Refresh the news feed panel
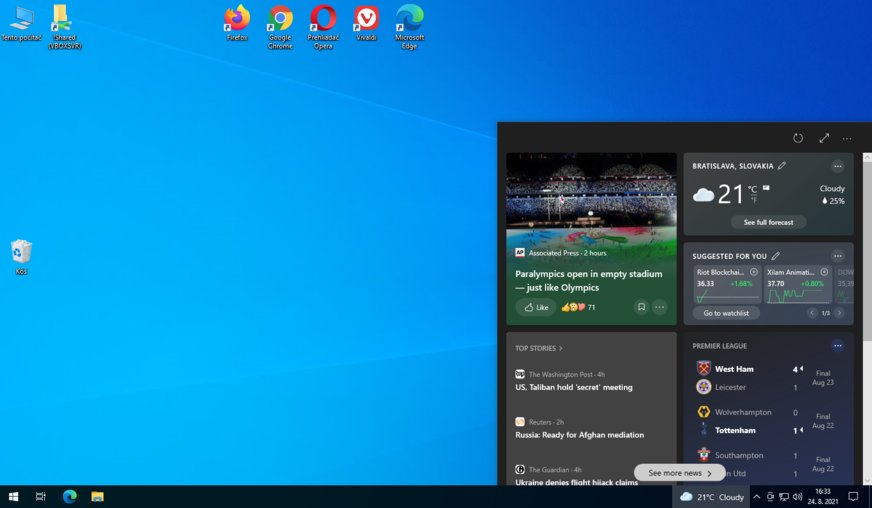 (798, 138)
